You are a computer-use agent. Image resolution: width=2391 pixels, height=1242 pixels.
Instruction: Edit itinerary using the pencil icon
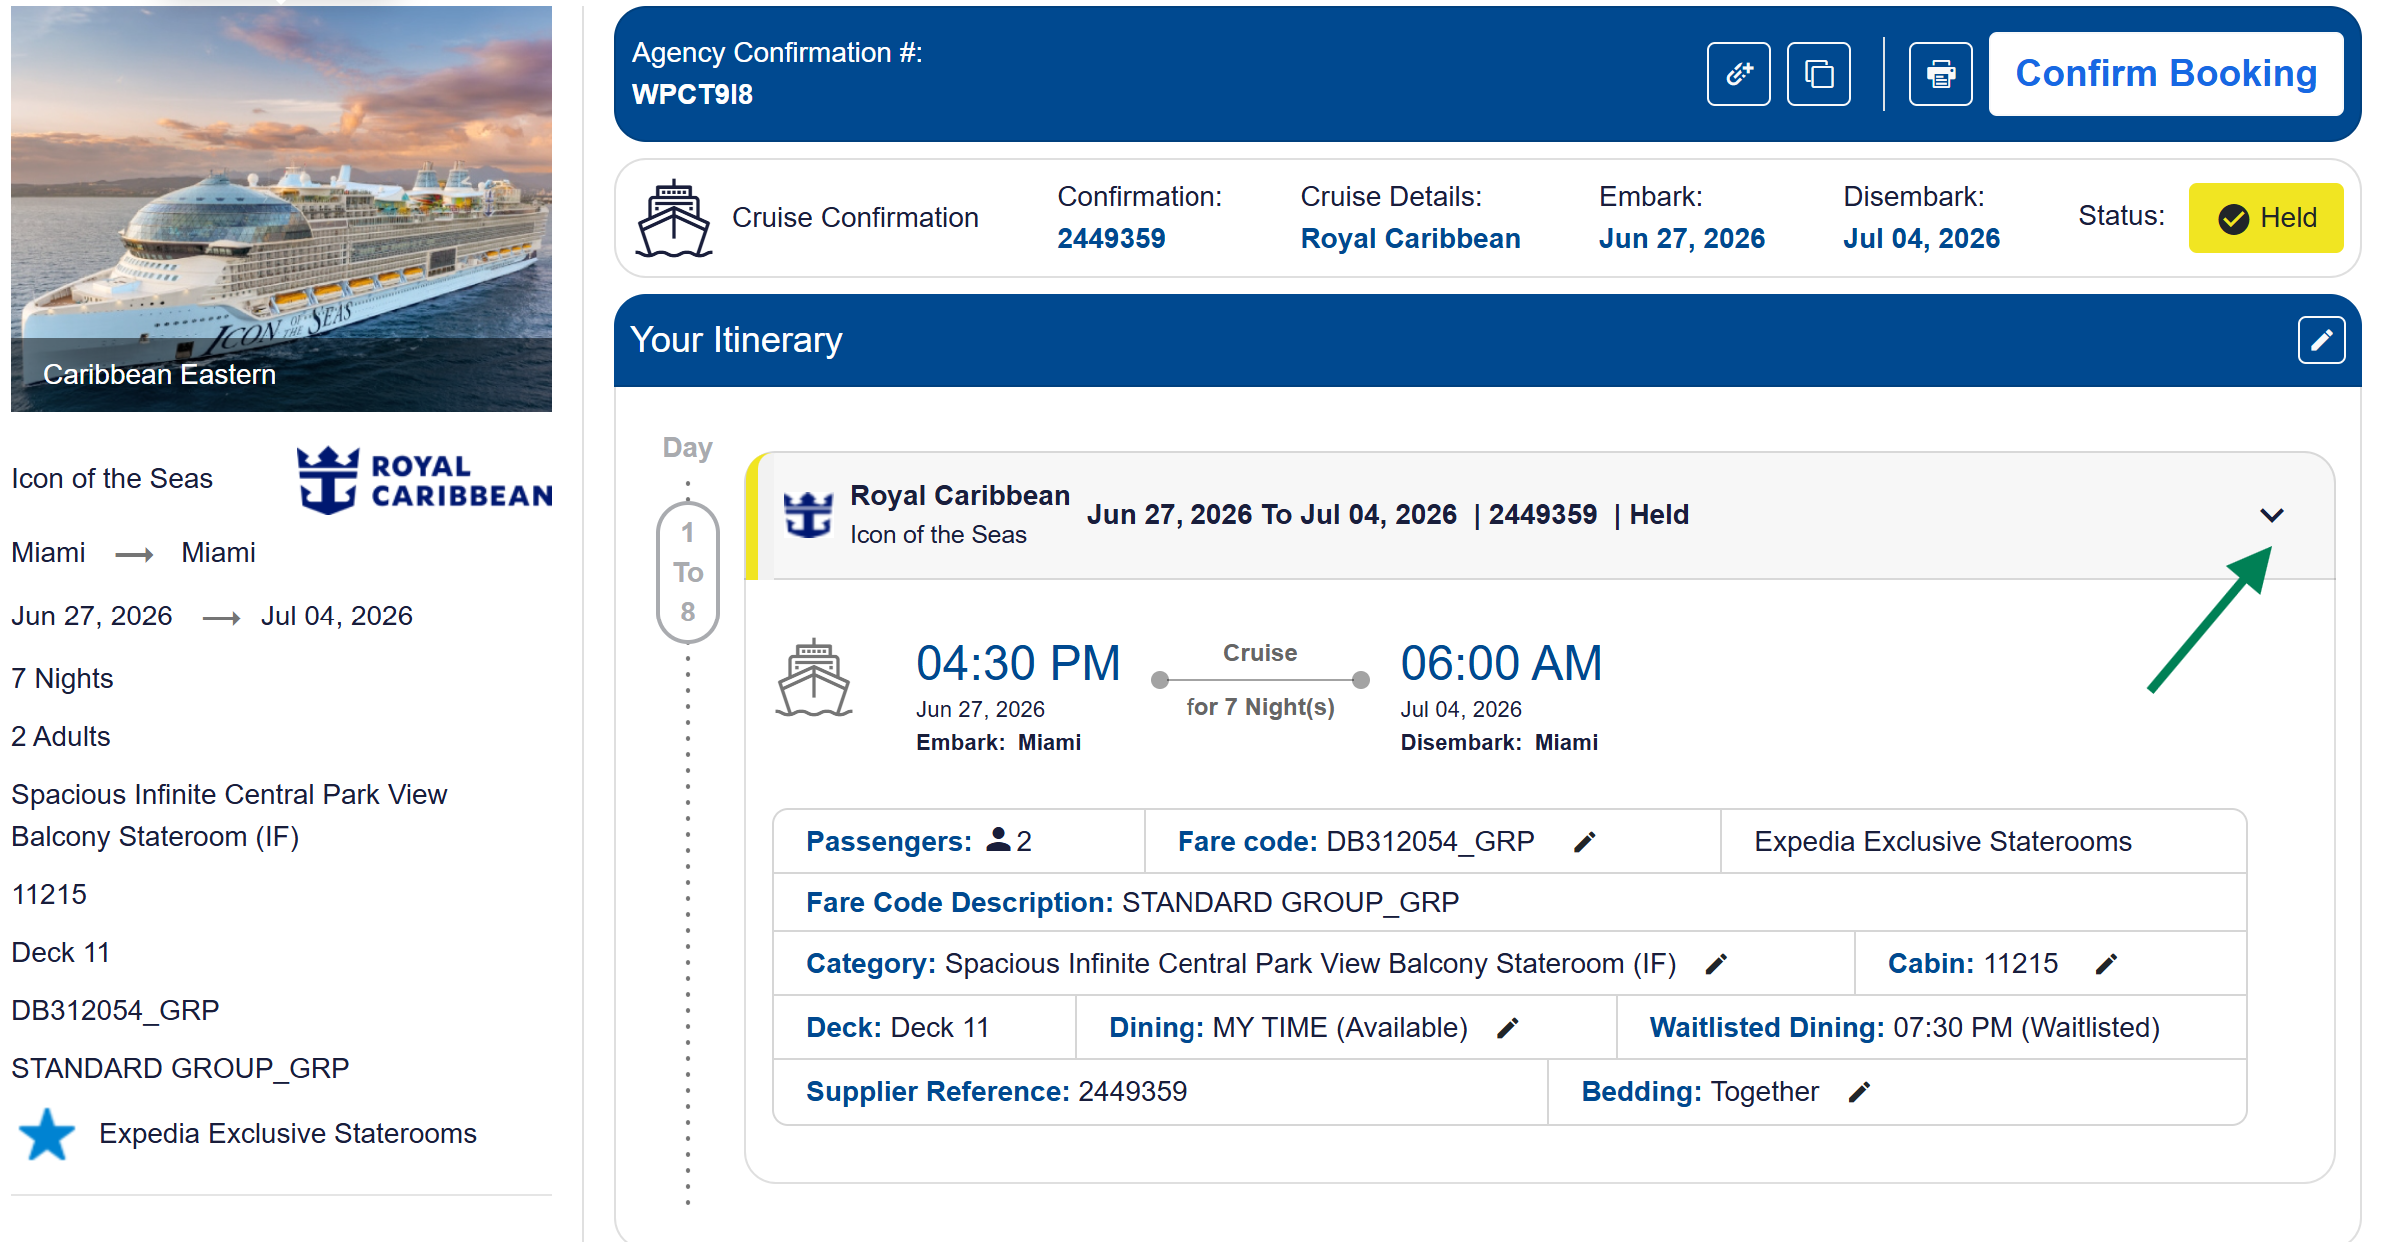tap(2321, 340)
